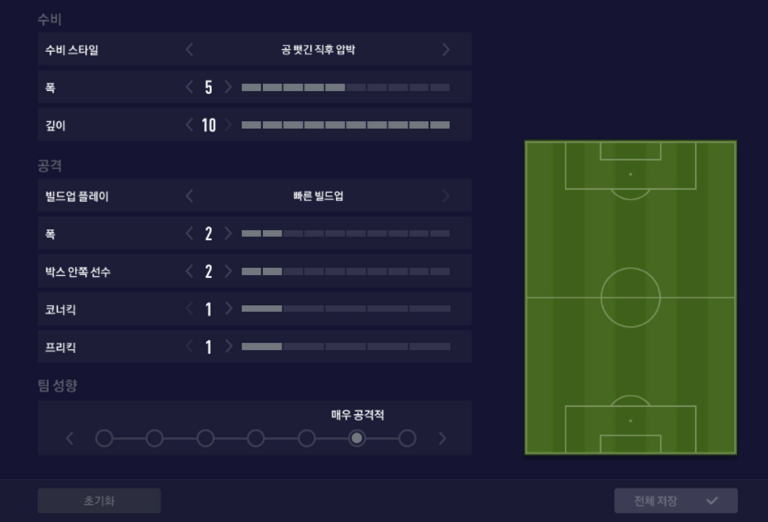
Task: Select the first 팀 성향 circle
Action: (104, 438)
